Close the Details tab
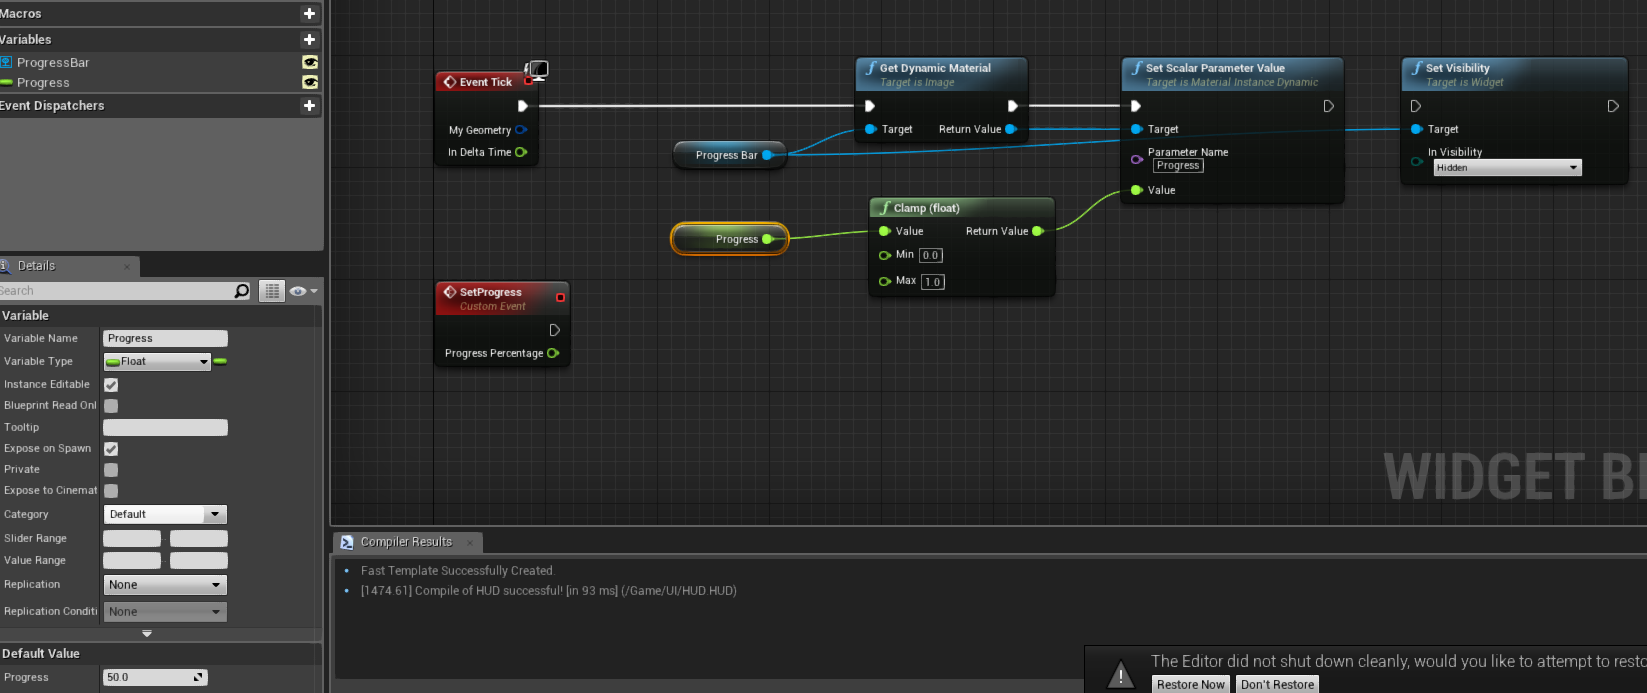 127,266
